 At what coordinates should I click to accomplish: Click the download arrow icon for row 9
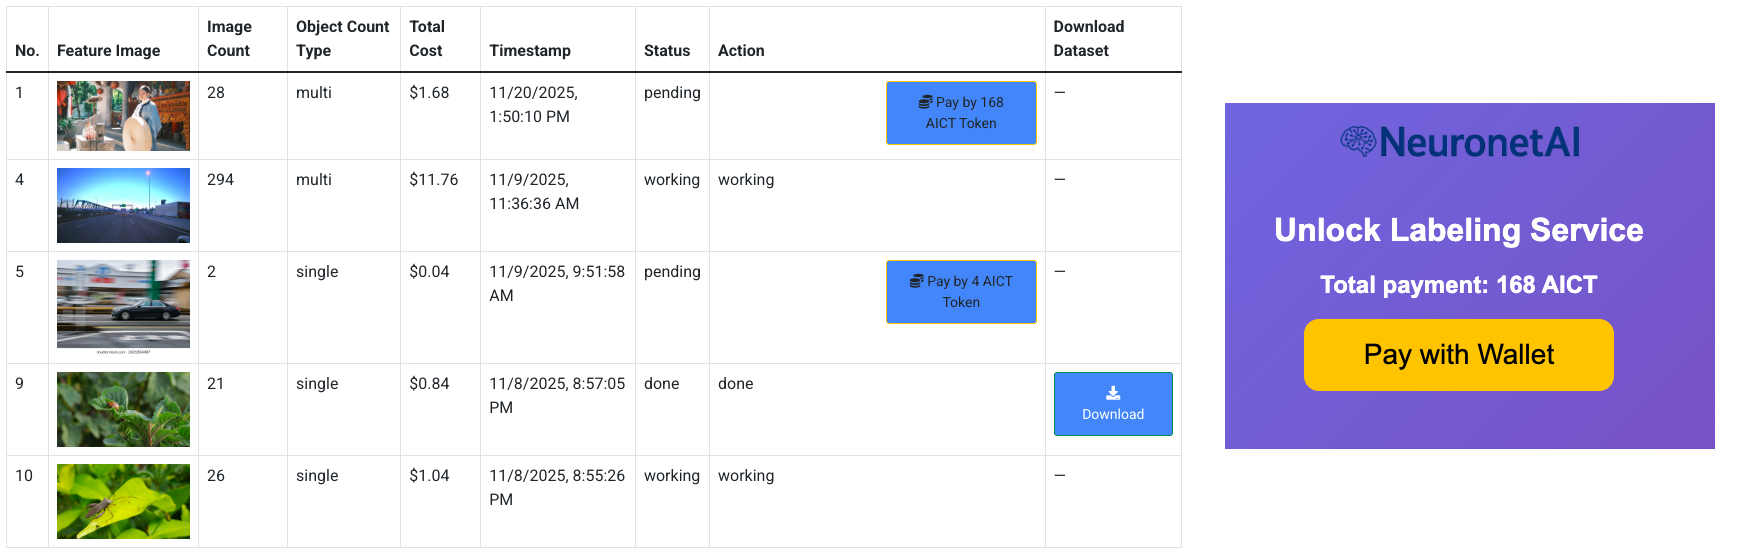[x=1113, y=393]
